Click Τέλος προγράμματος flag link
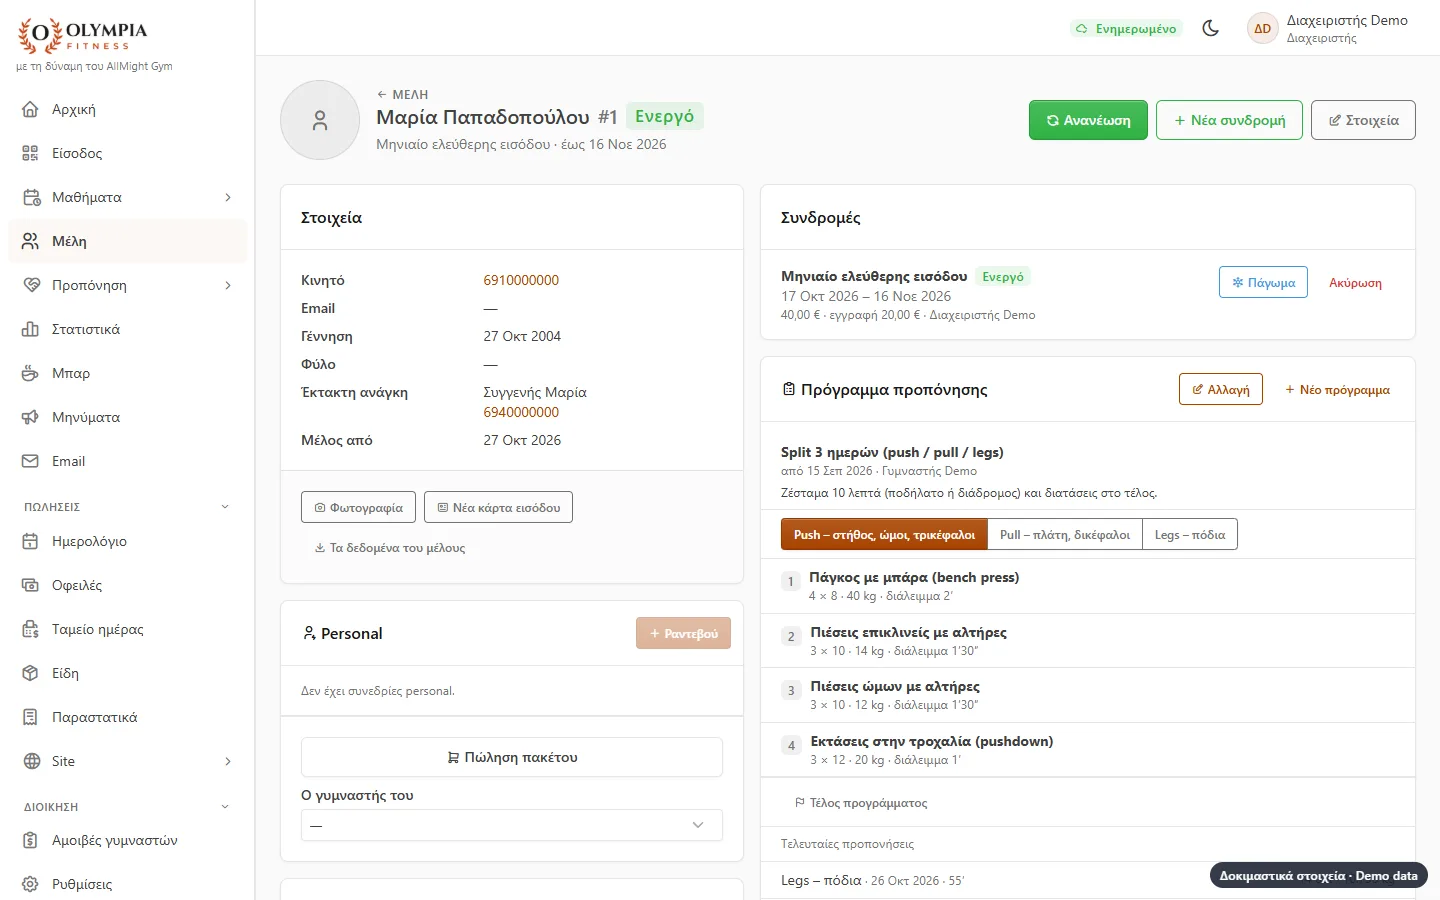1440x900 pixels. 860,803
